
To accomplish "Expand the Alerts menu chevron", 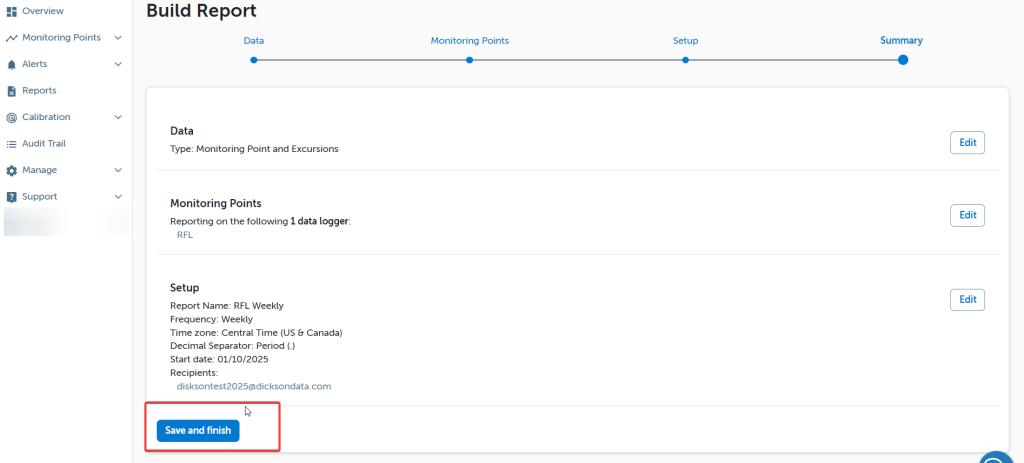I will click(x=118, y=64).
